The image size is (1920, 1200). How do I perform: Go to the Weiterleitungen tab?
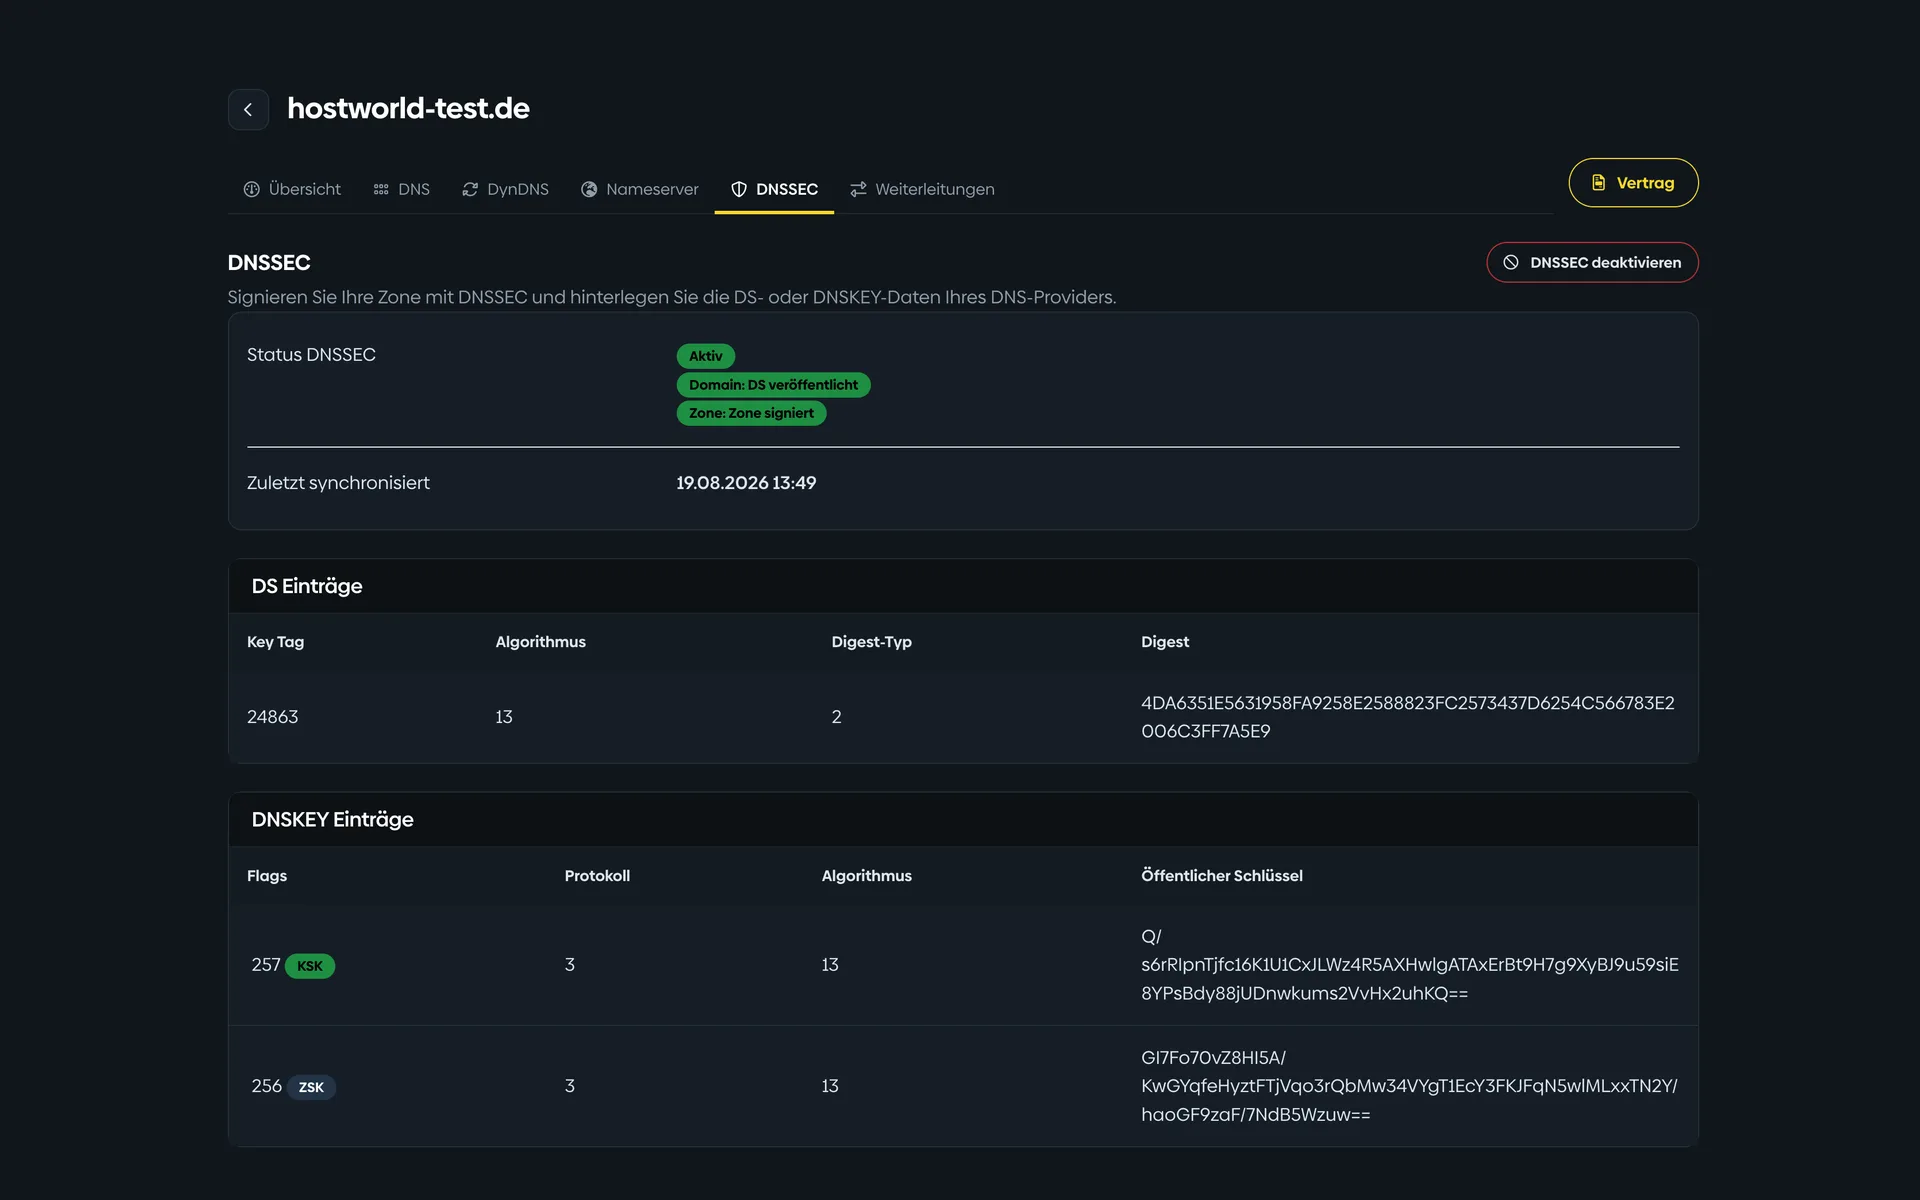click(x=922, y=189)
